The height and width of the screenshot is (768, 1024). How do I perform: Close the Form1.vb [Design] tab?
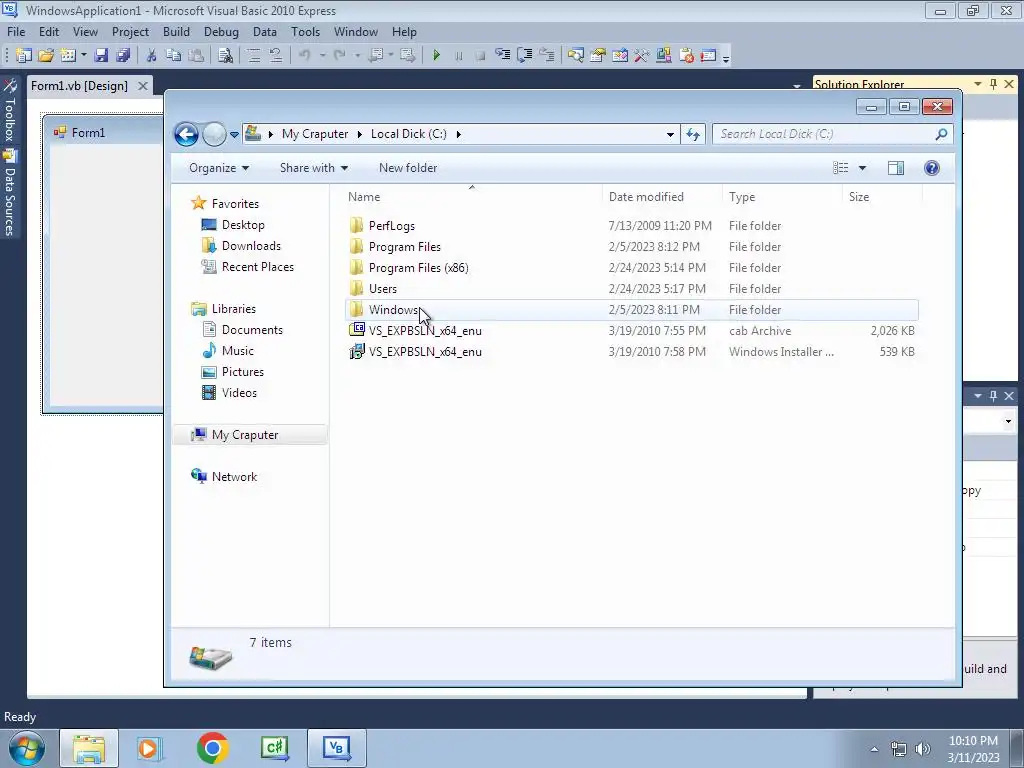(x=142, y=86)
